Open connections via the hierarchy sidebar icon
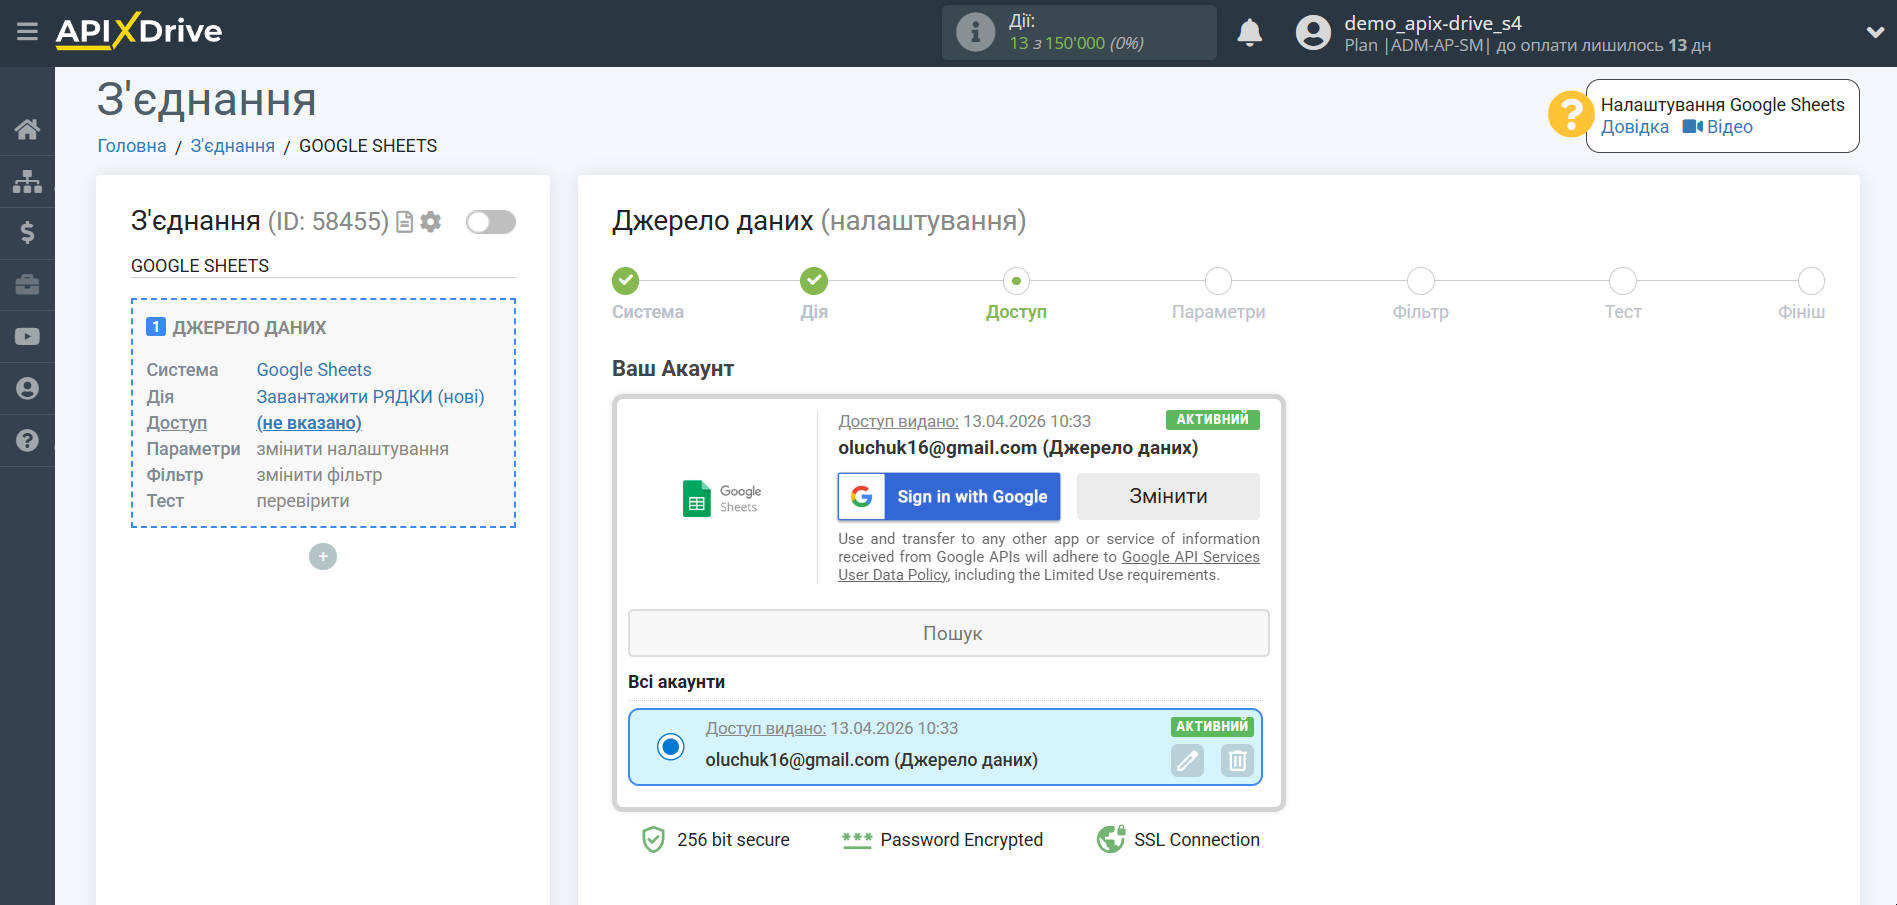1897x905 pixels. click(x=27, y=181)
